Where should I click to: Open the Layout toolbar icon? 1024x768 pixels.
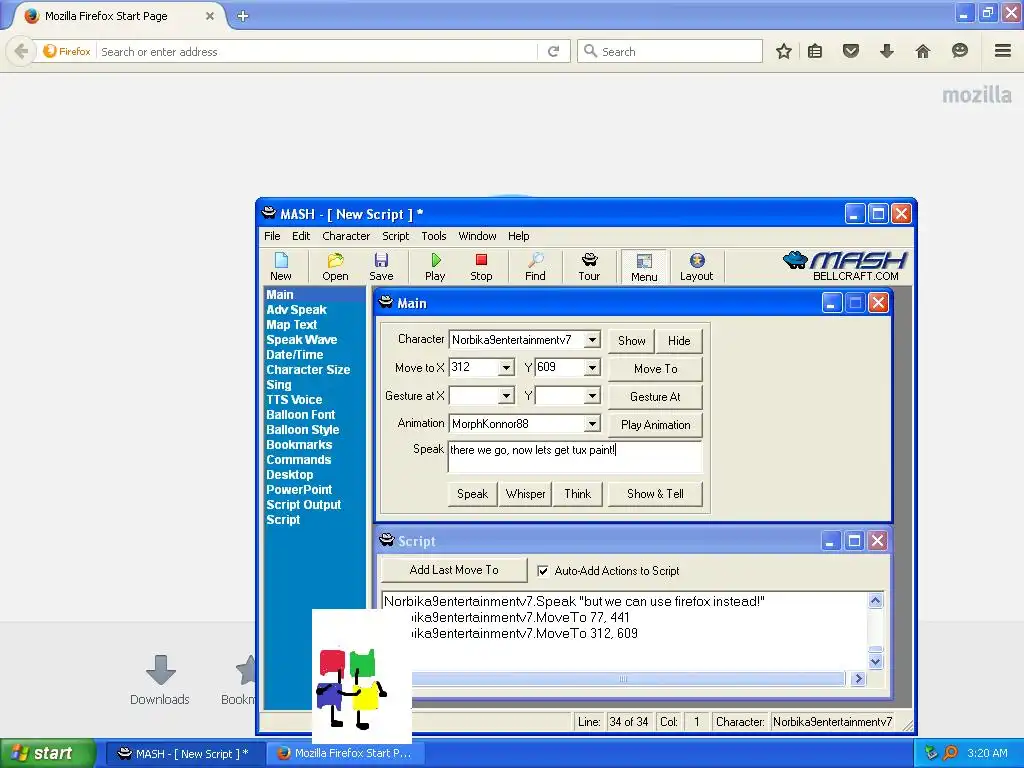[x=697, y=266]
